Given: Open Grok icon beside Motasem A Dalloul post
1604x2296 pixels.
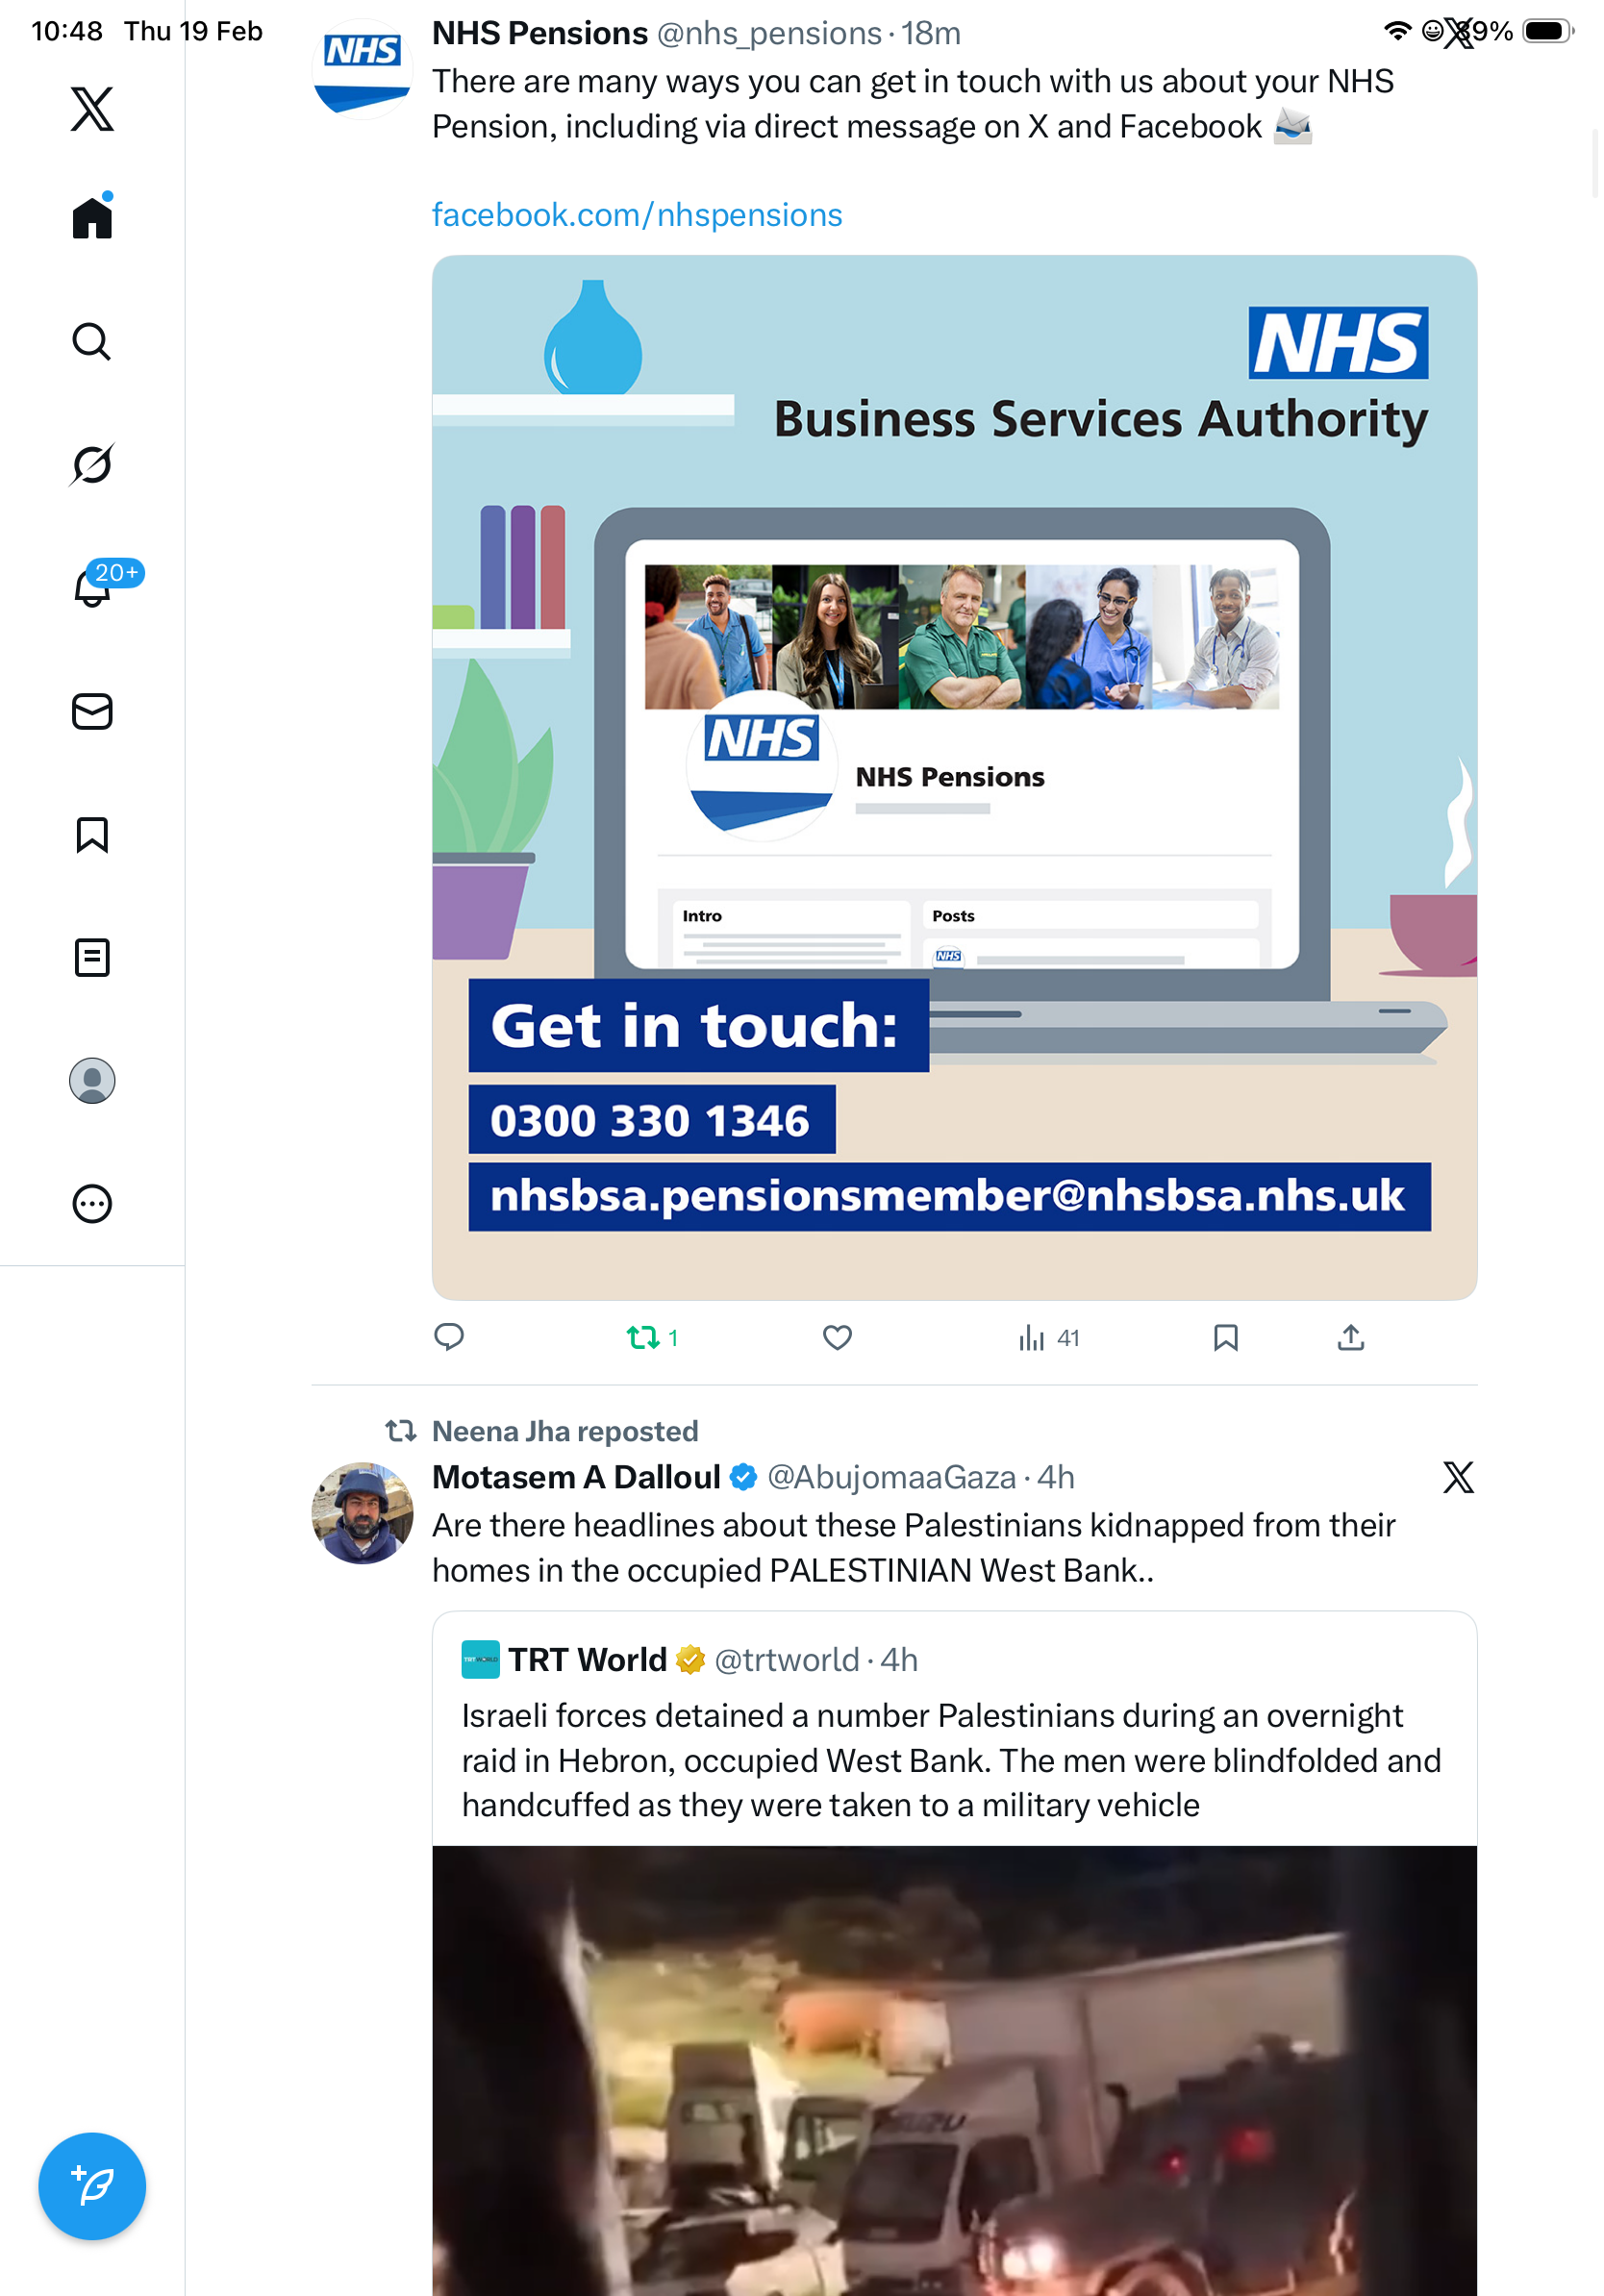Looking at the screenshot, I should 1458,1476.
